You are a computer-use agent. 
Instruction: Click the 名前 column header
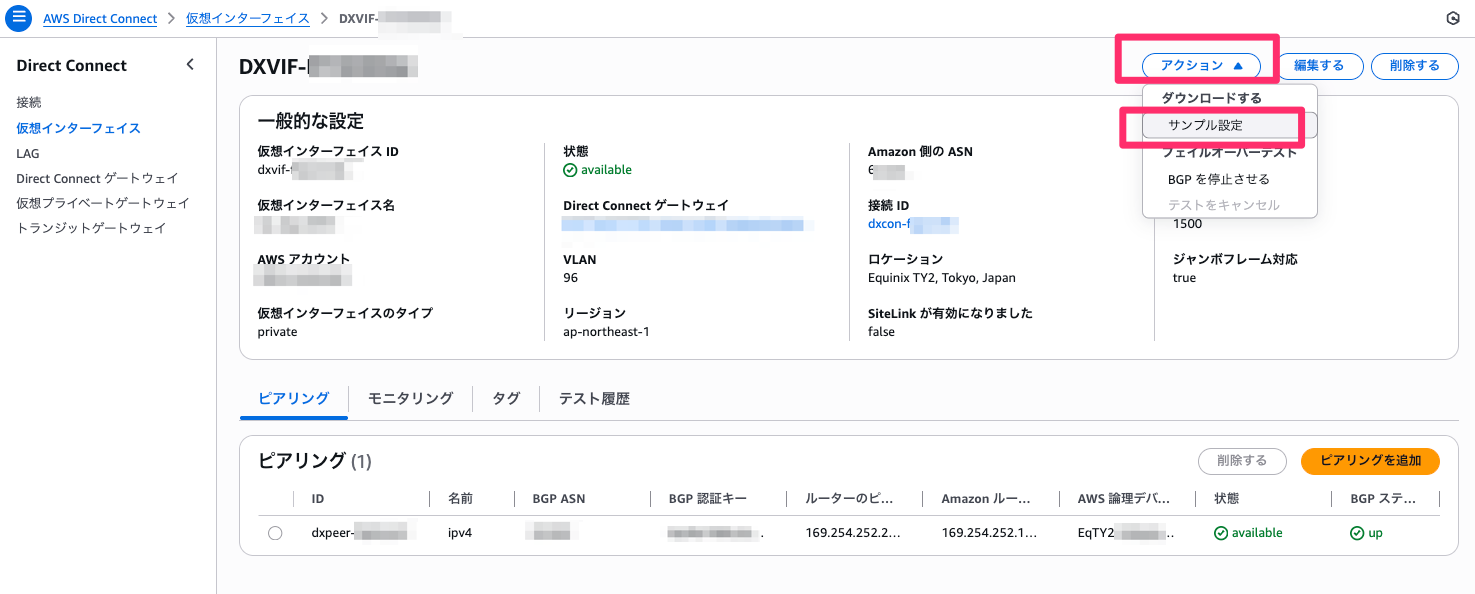(460, 499)
